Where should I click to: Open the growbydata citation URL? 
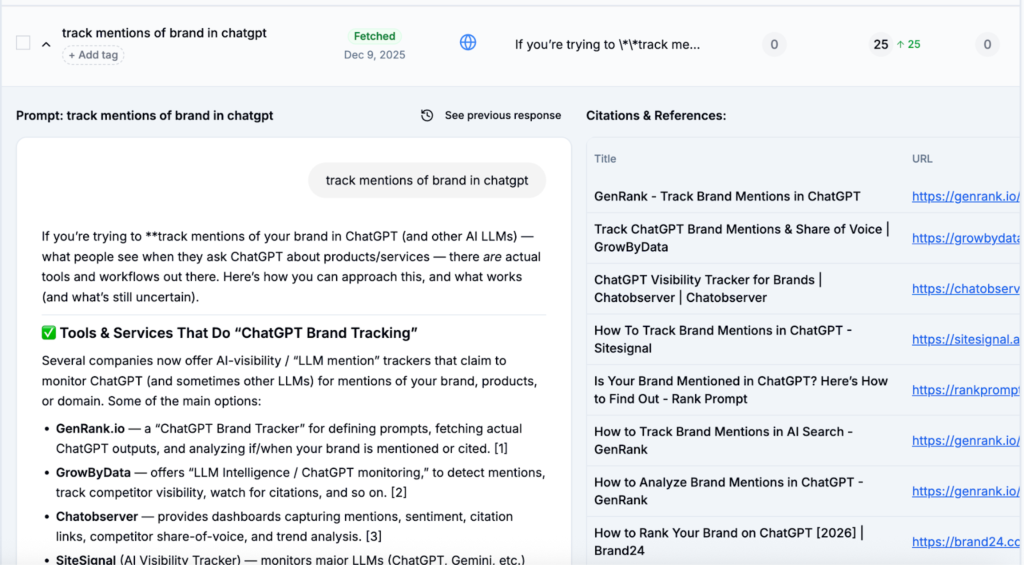click(x=965, y=238)
